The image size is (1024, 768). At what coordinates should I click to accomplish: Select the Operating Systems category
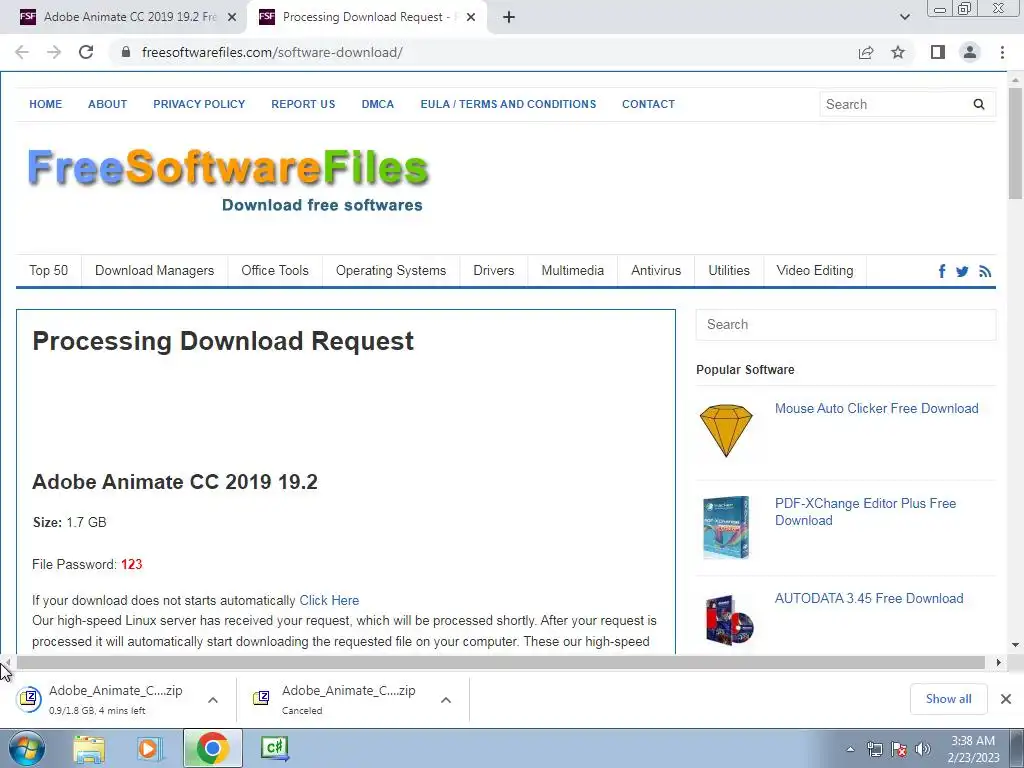coord(391,270)
